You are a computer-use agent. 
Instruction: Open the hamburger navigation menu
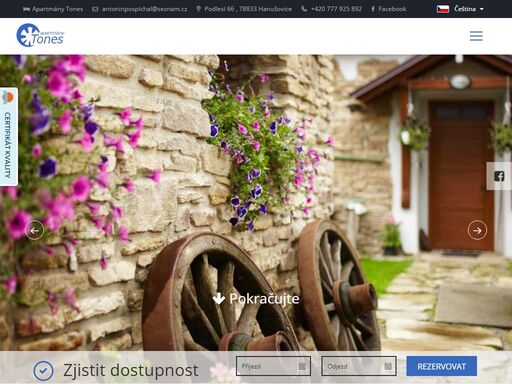476,36
